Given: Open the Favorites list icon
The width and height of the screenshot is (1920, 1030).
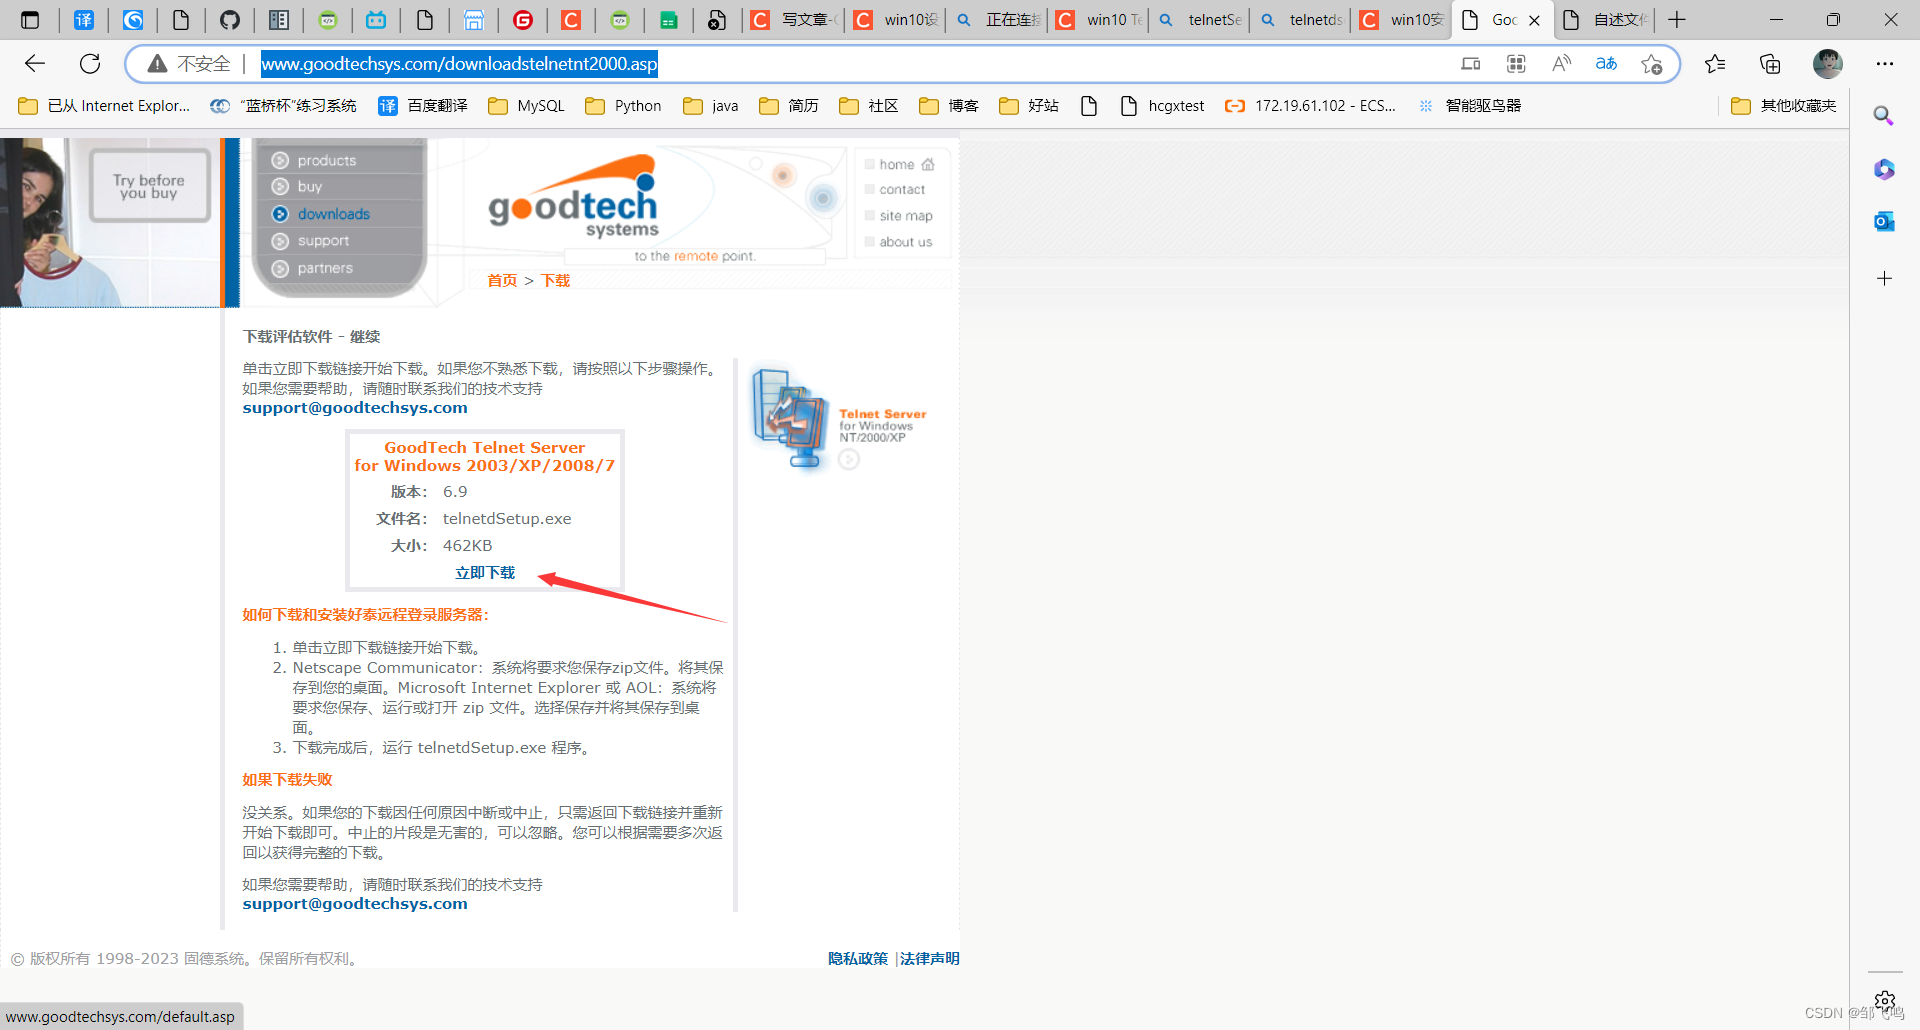Looking at the screenshot, I should [x=1715, y=64].
